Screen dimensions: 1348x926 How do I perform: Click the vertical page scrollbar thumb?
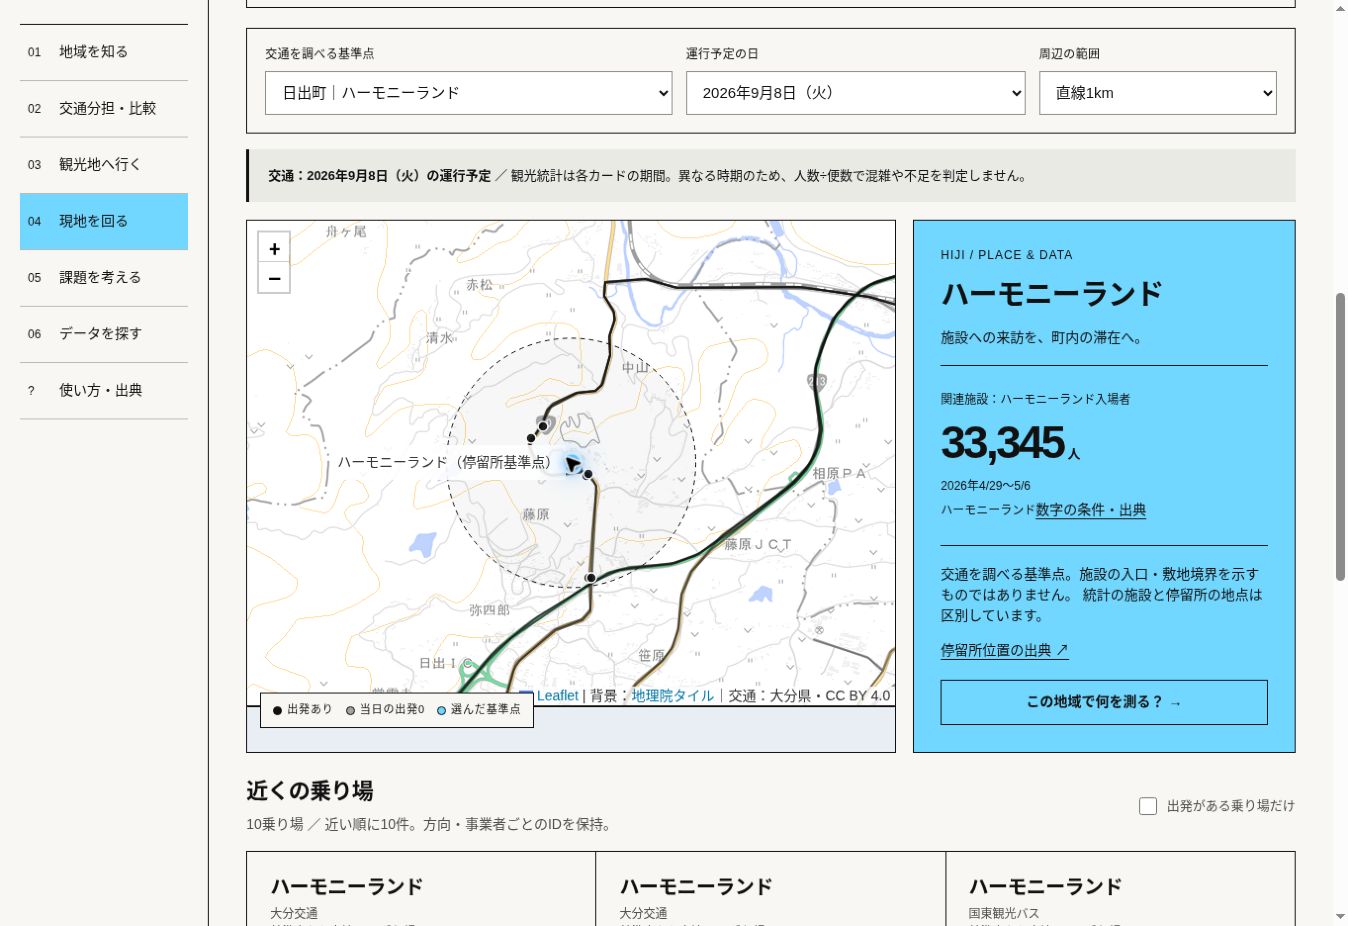tap(1340, 437)
